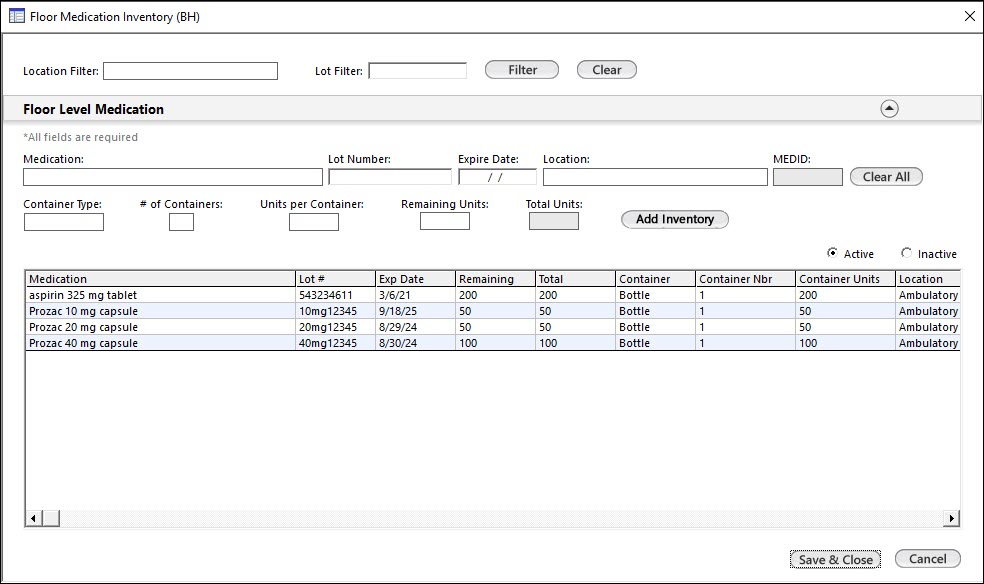Select the Prozac 40 mg capsule row

(160, 343)
